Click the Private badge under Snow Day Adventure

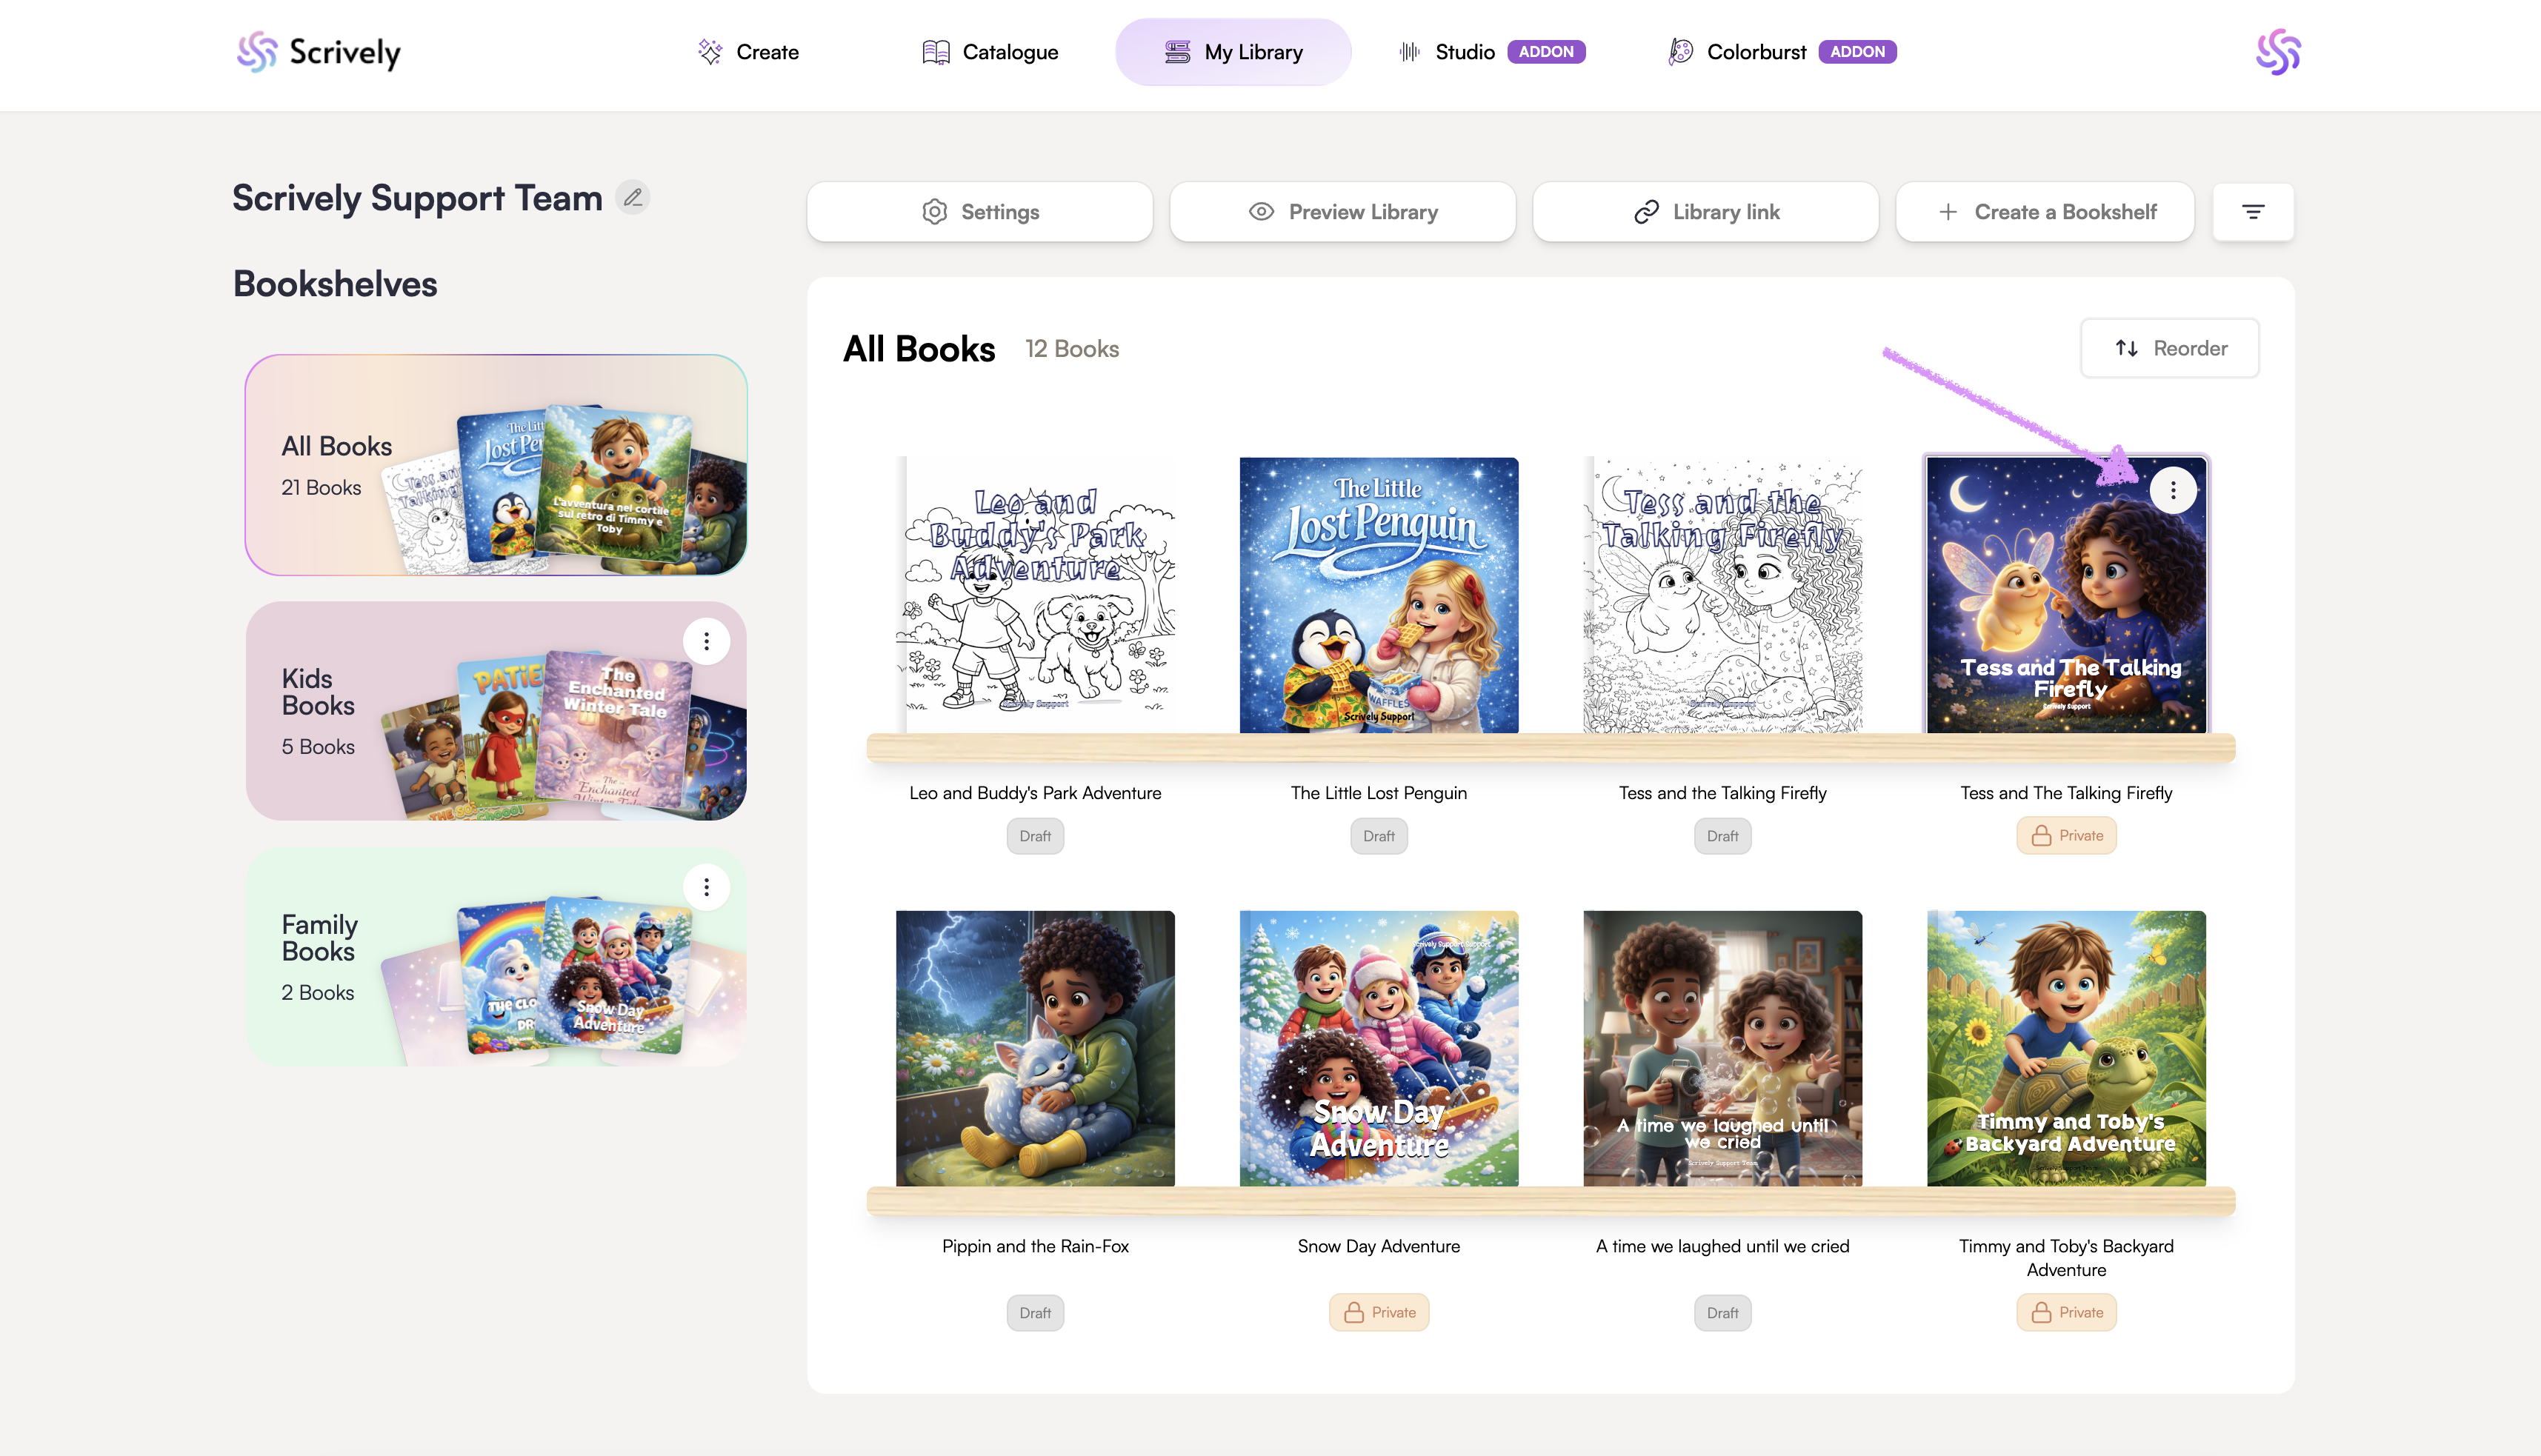(x=1378, y=1312)
